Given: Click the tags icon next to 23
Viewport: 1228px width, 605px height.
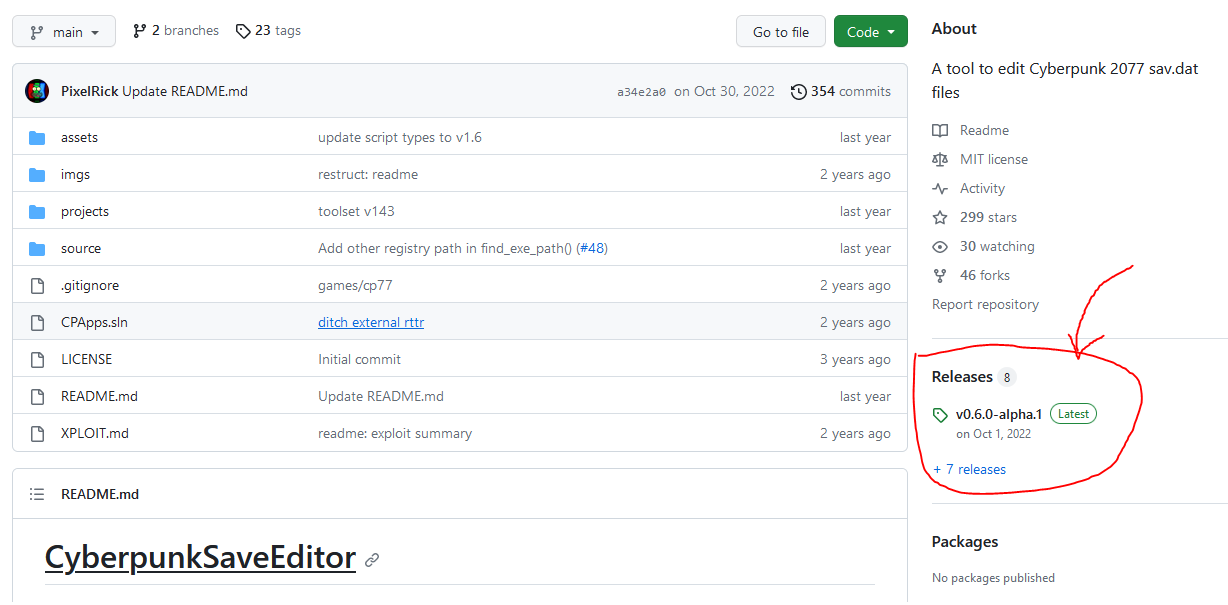Looking at the screenshot, I should point(243,31).
